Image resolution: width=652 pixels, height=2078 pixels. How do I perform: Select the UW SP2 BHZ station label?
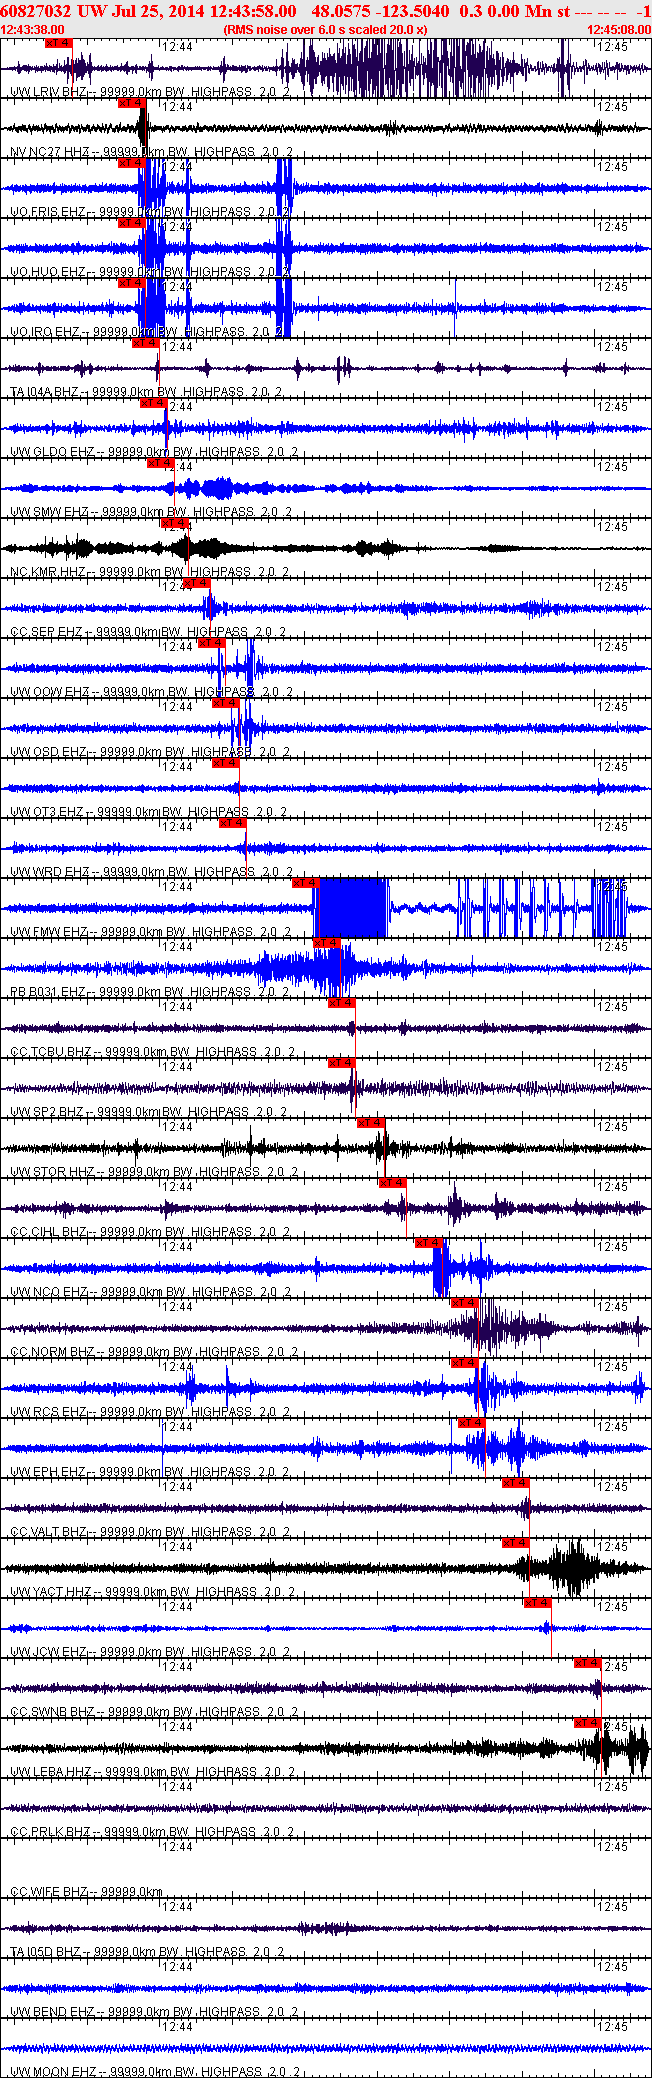(47, 1112)
